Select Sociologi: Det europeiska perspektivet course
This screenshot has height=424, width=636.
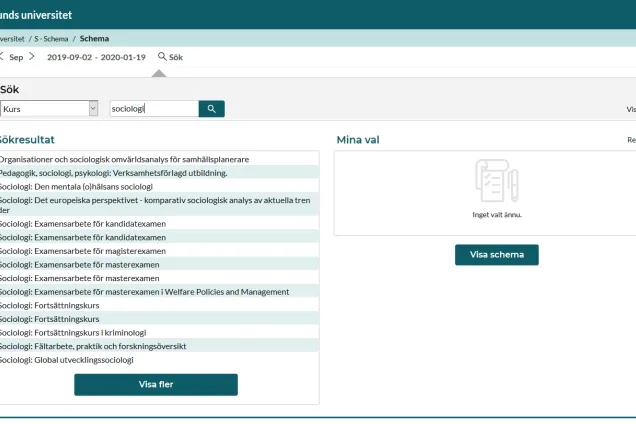tap(155, 200)
